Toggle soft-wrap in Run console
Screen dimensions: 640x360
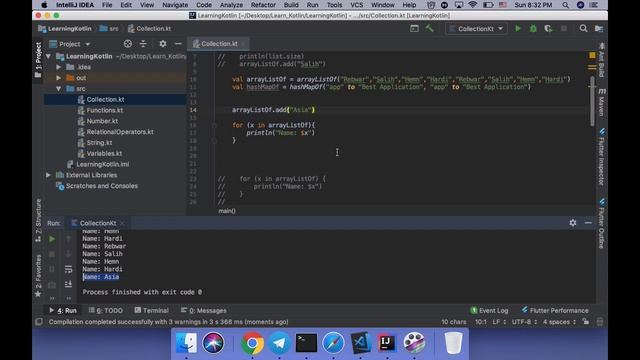pyautogui.click(x=68, y=269)
